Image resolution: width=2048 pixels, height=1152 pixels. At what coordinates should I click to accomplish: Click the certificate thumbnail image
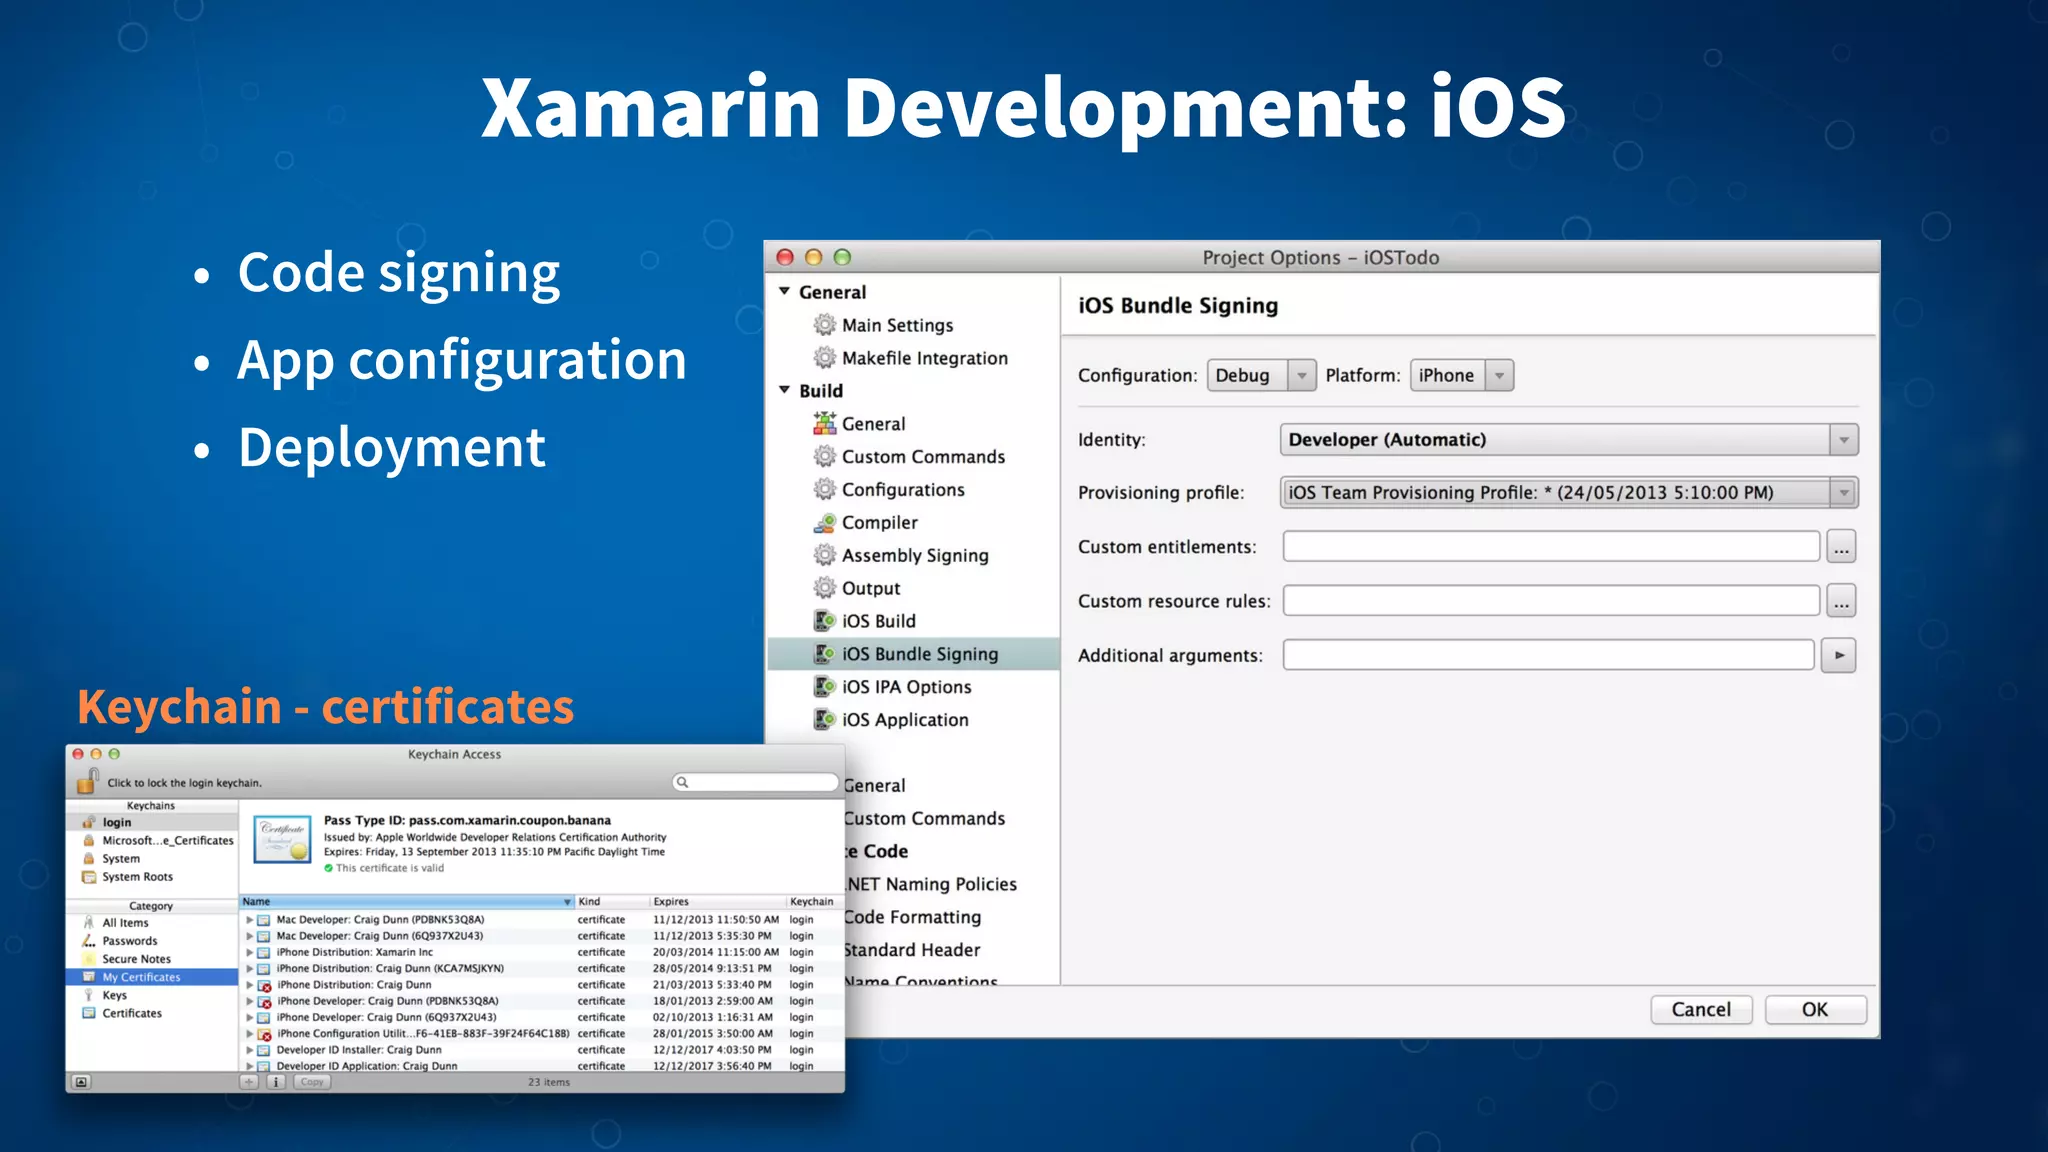282,840
